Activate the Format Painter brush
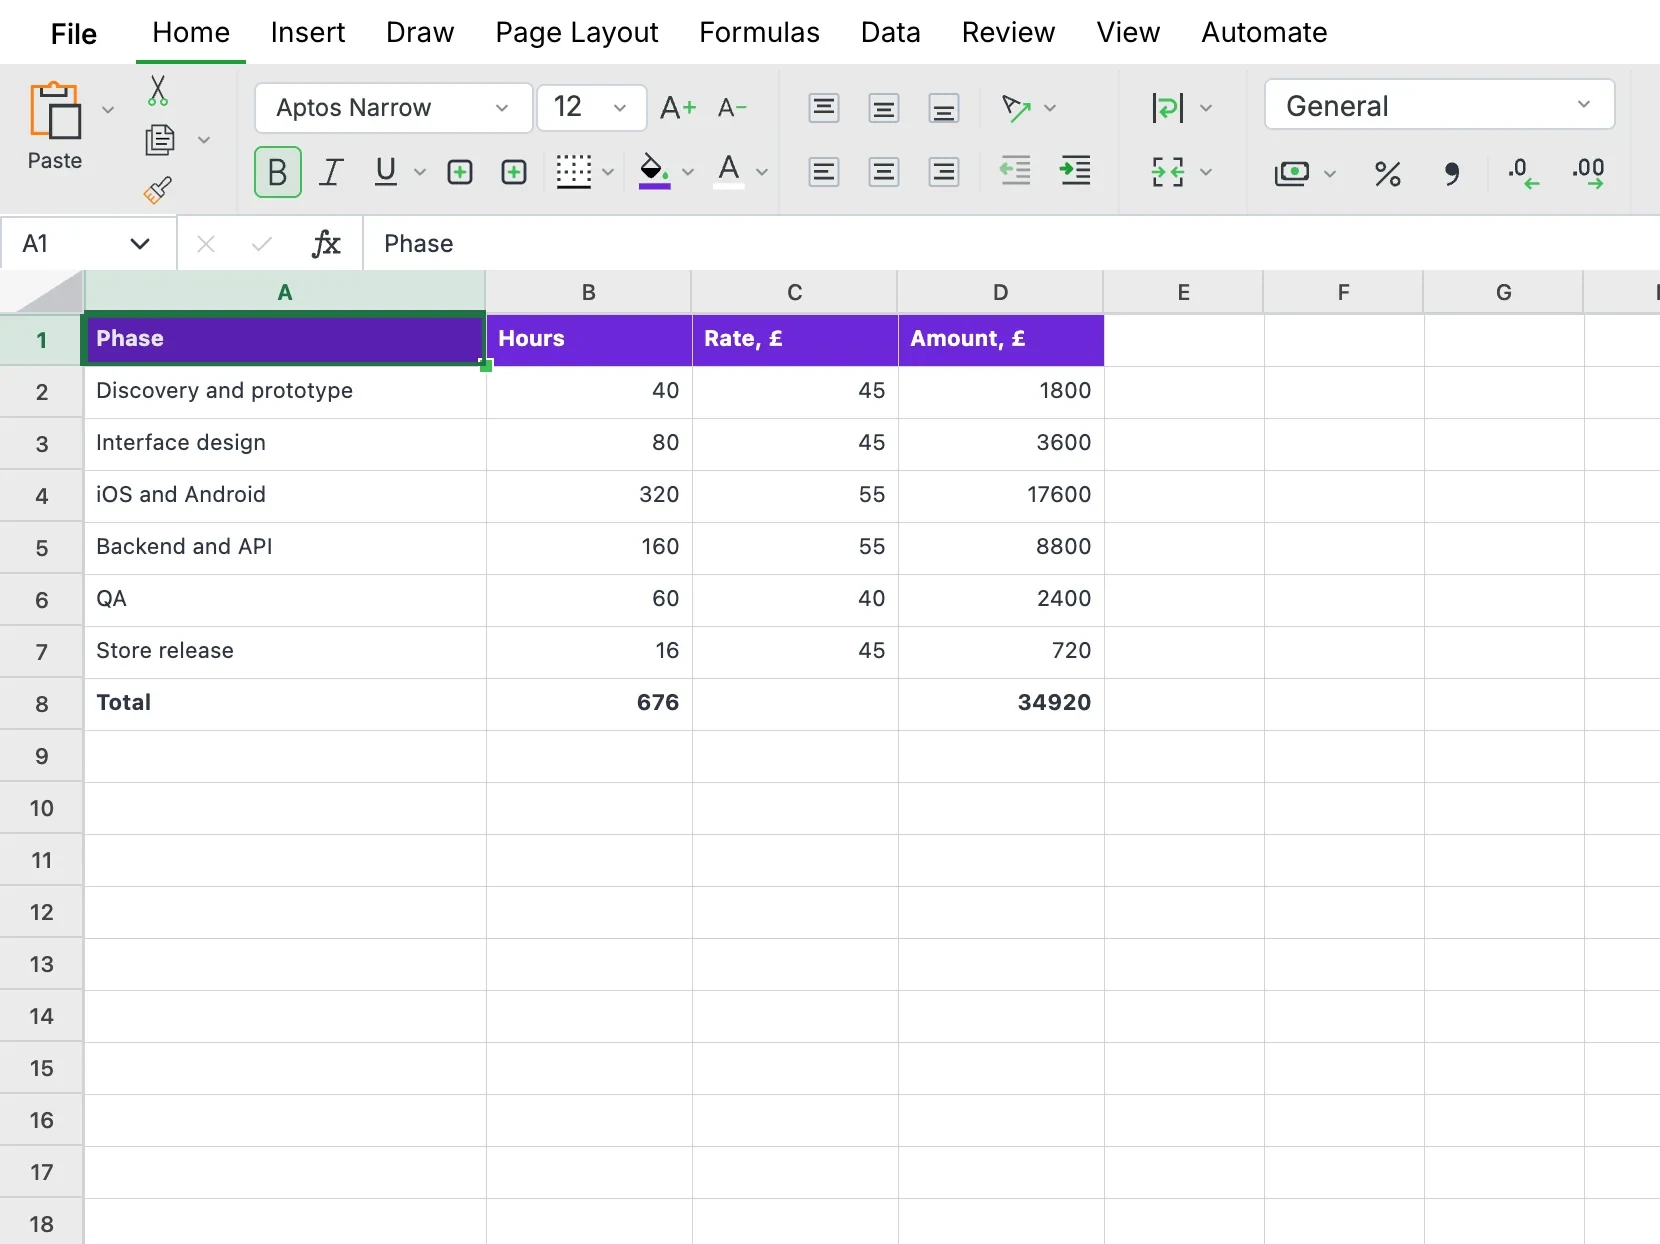This screenshot has height=1244, width=1660. [x=158, y=190]
